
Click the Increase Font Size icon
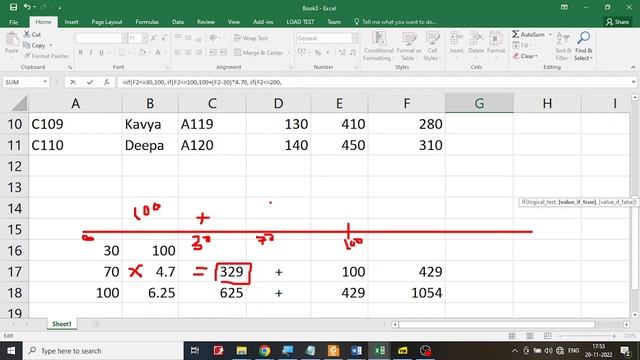tap(154, 38)
